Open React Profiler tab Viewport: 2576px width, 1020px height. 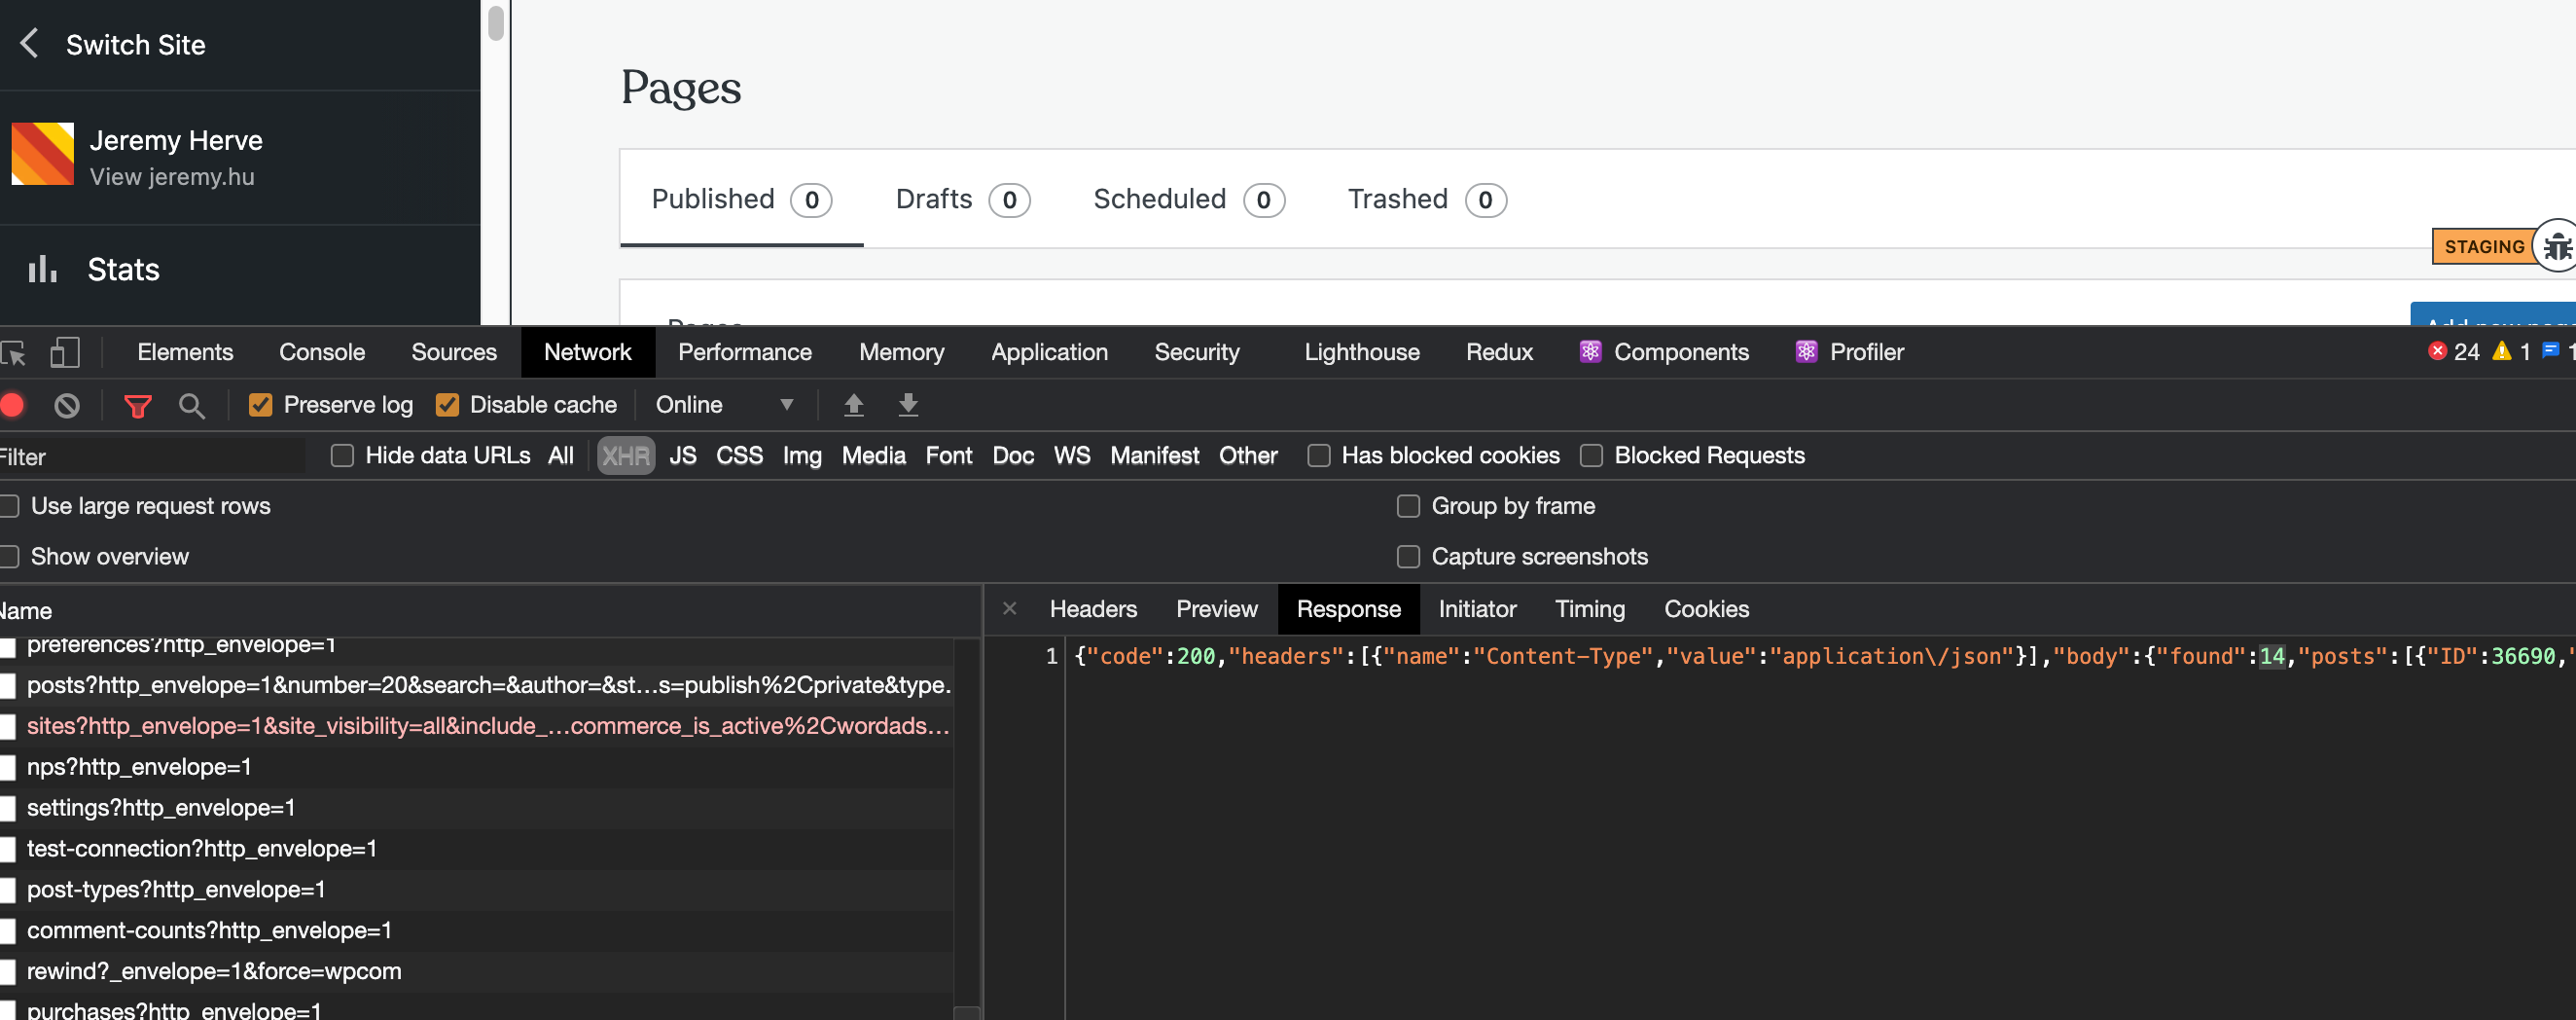point(1850,352)
